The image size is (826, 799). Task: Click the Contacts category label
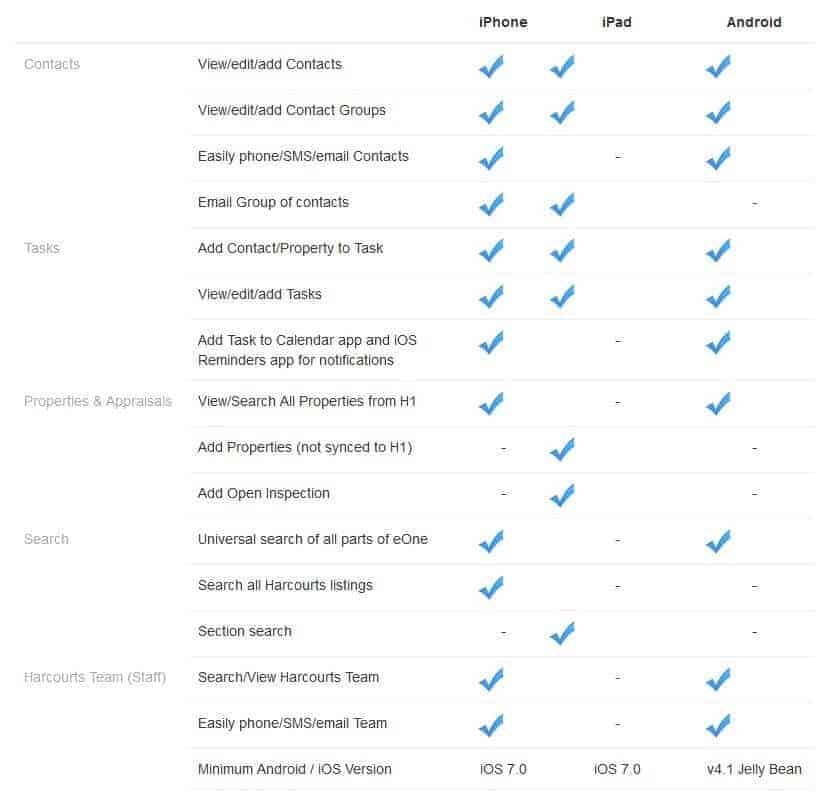pyautogui.click(x=52, y=64)
